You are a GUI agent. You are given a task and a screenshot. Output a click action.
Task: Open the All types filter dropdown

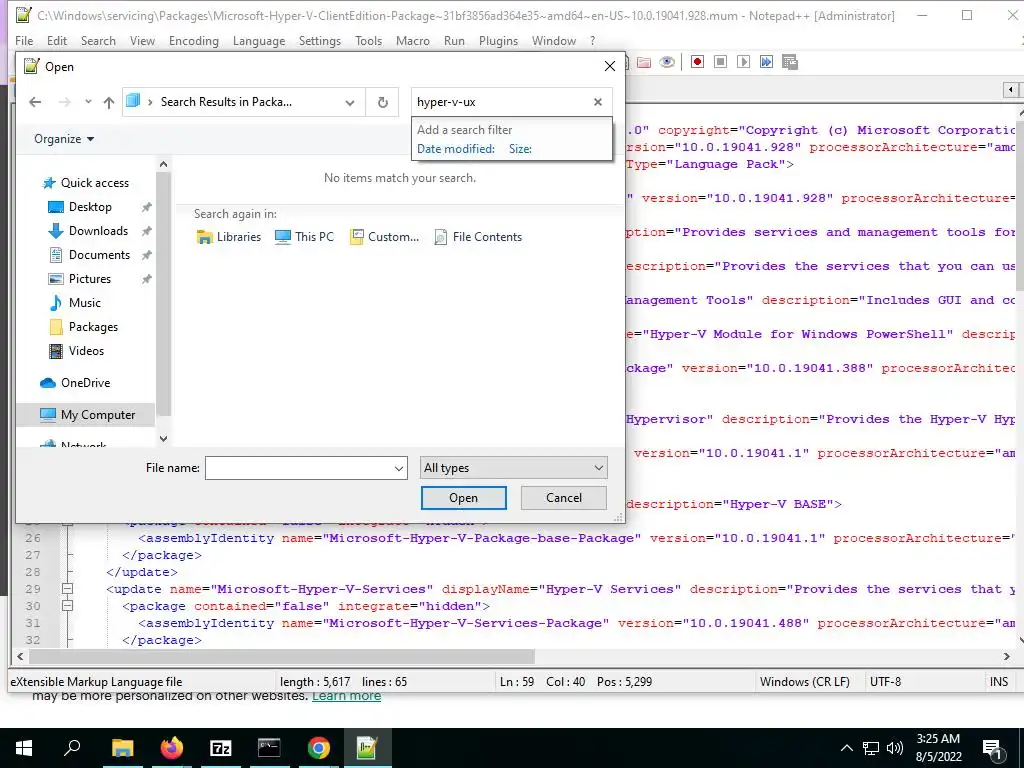point(513,468)
